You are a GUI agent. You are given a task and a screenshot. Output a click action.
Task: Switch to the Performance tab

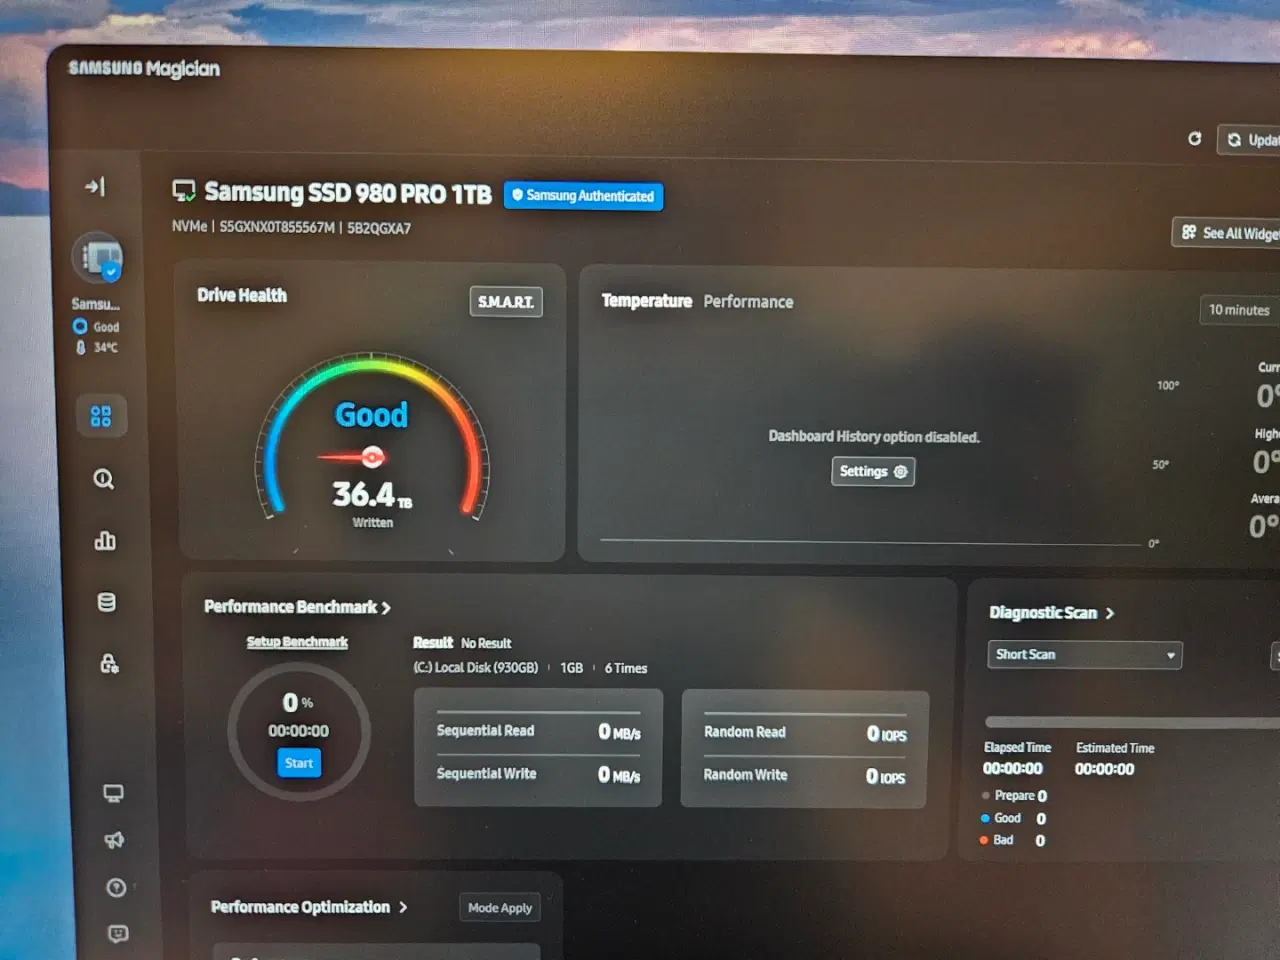[748, 302]
